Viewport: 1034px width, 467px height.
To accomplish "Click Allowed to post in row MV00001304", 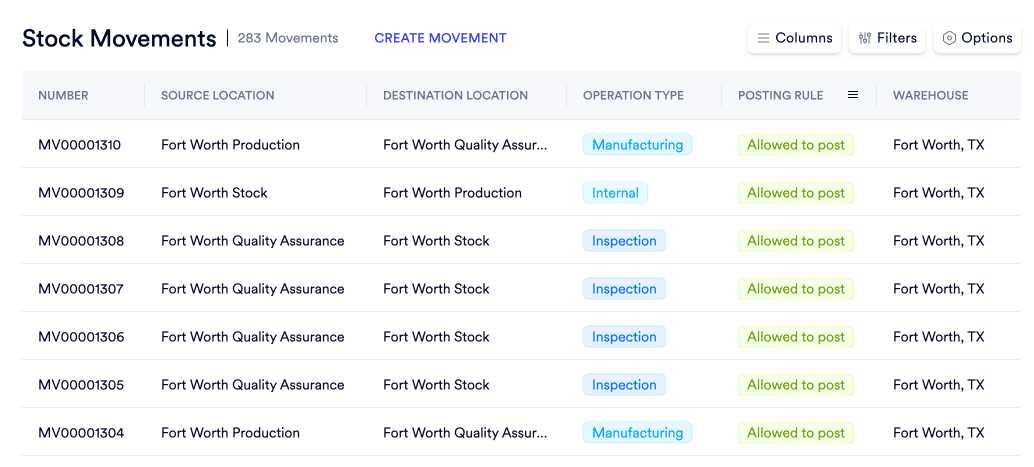I will pyautogui.click(x=796, y=433).
